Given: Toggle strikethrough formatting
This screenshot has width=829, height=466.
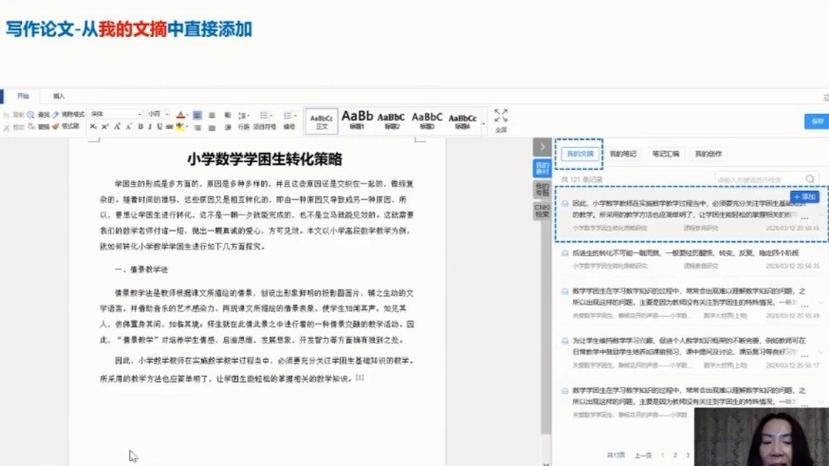Looking at the screenshot, I should pyautogui.click(x=169, y=127).
